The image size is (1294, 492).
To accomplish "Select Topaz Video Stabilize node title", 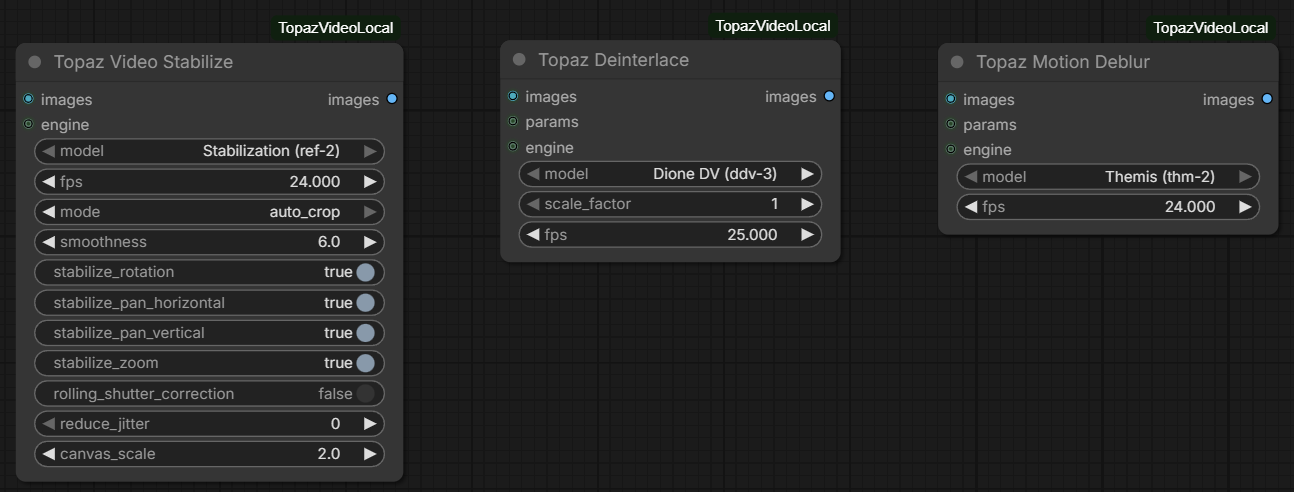I will [x=143, y=62].
